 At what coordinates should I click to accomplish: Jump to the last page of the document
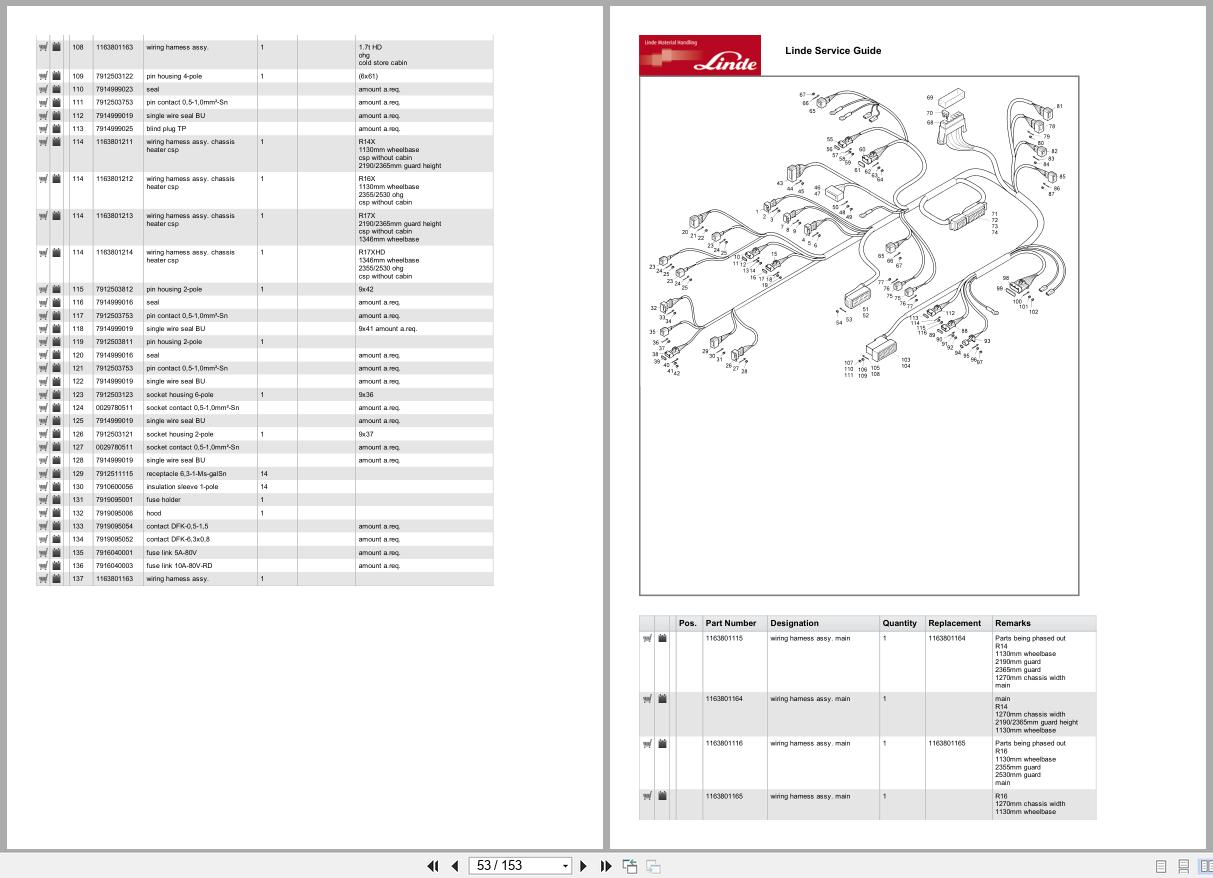click(606, 865)
